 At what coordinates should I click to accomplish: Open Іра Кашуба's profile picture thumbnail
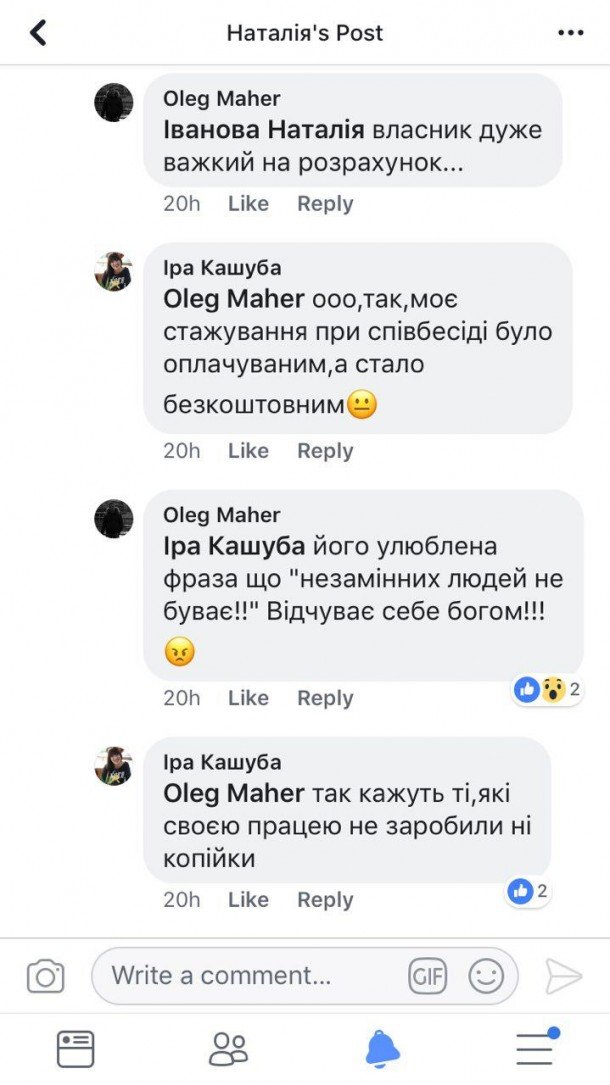113,272
